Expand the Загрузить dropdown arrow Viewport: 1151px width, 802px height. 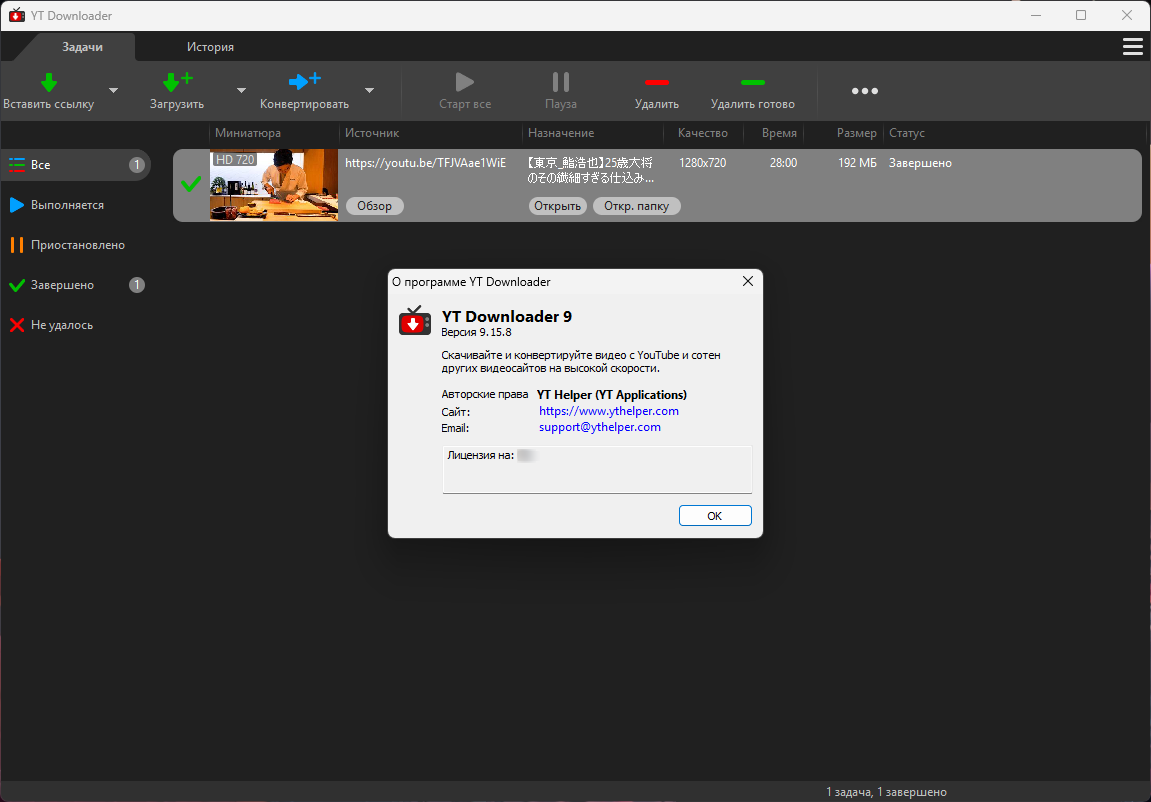point(242,90)
